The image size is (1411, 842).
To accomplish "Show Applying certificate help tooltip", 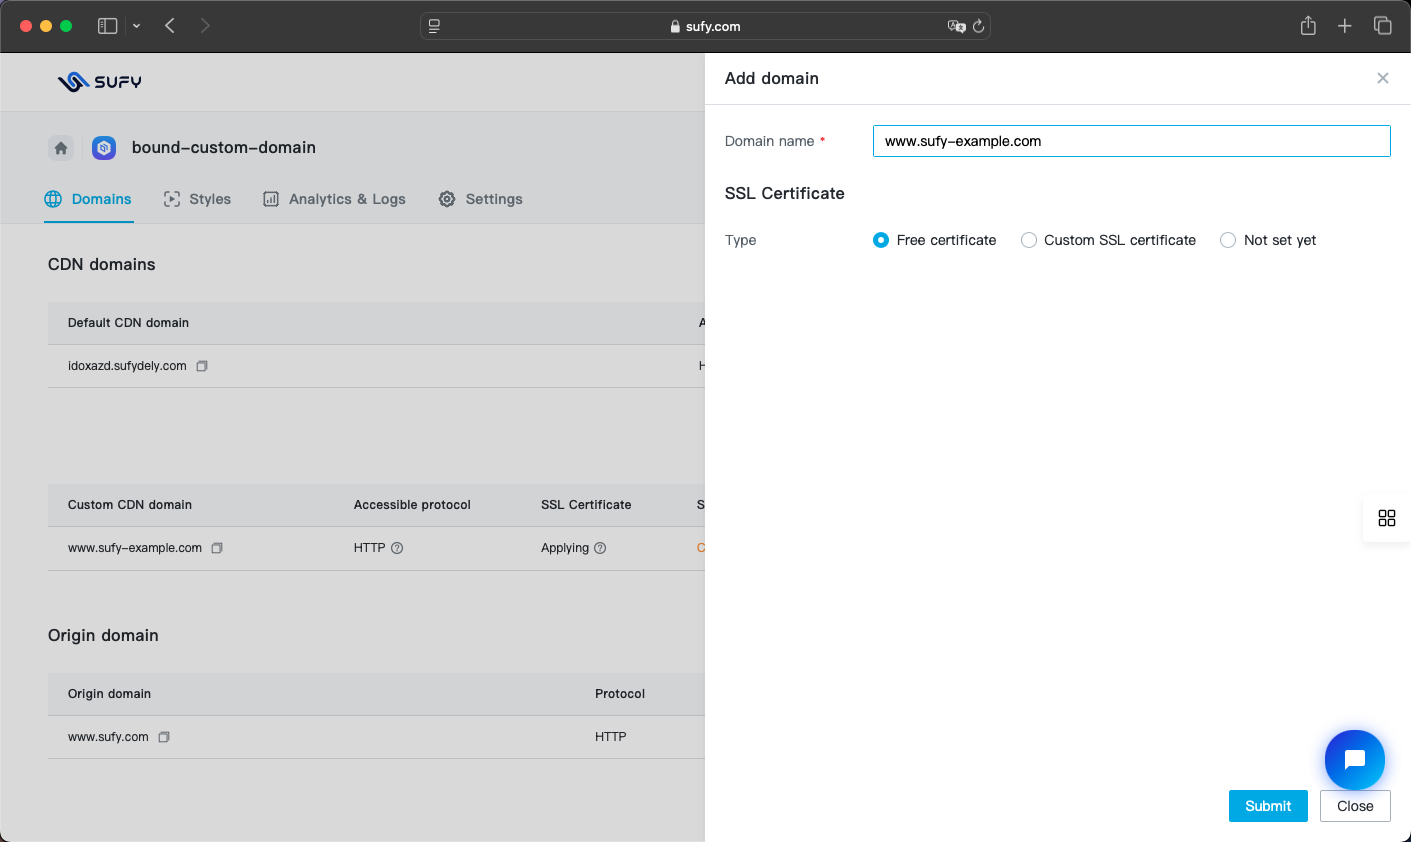I will point(600,548).
